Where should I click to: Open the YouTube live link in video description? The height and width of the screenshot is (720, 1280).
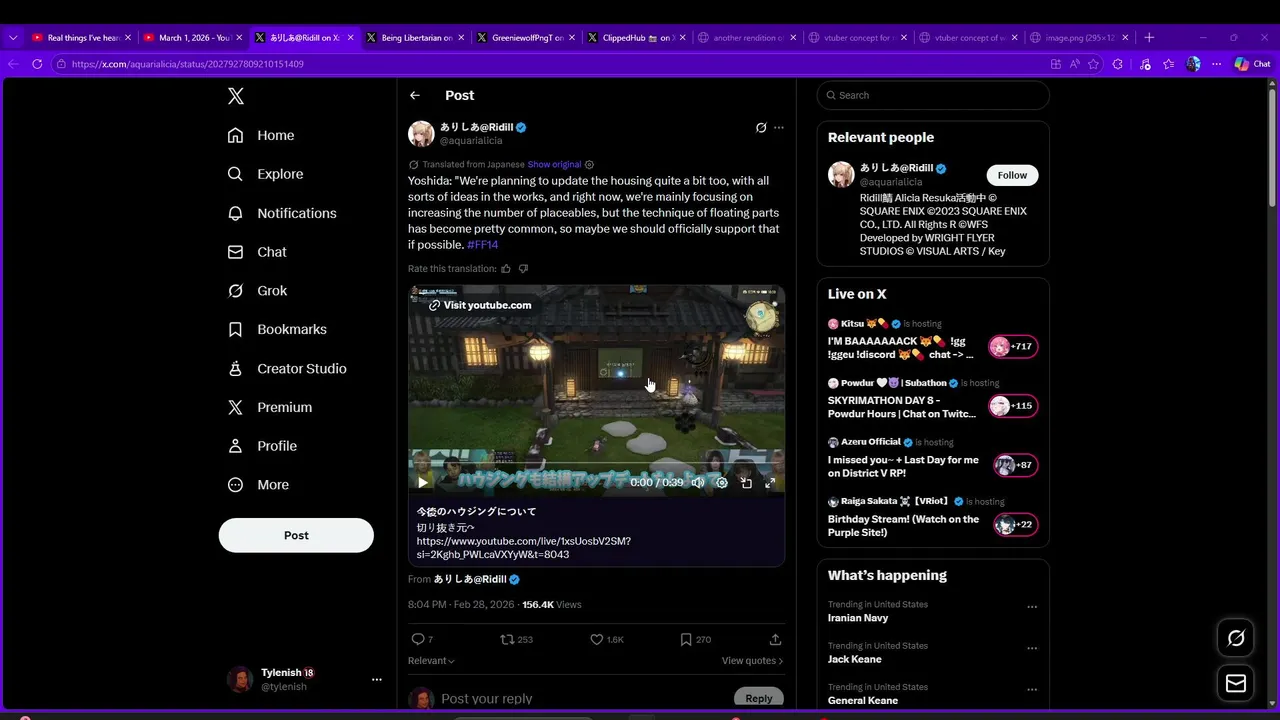point(523,548)
